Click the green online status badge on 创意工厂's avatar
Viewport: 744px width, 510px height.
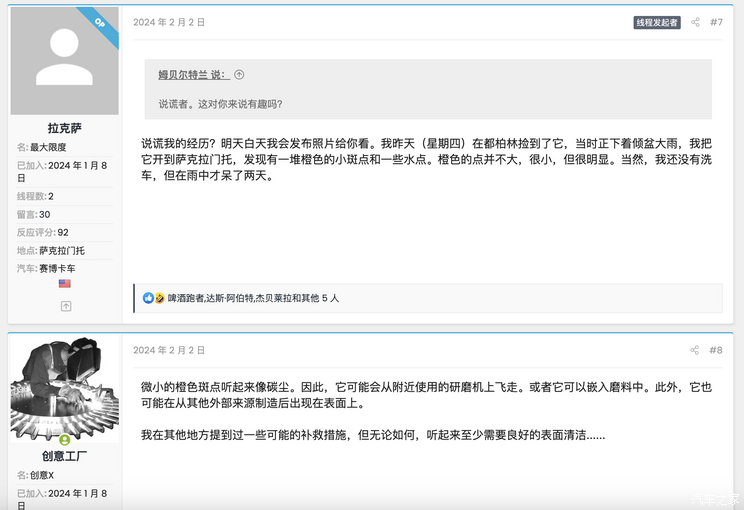[65, 440]
